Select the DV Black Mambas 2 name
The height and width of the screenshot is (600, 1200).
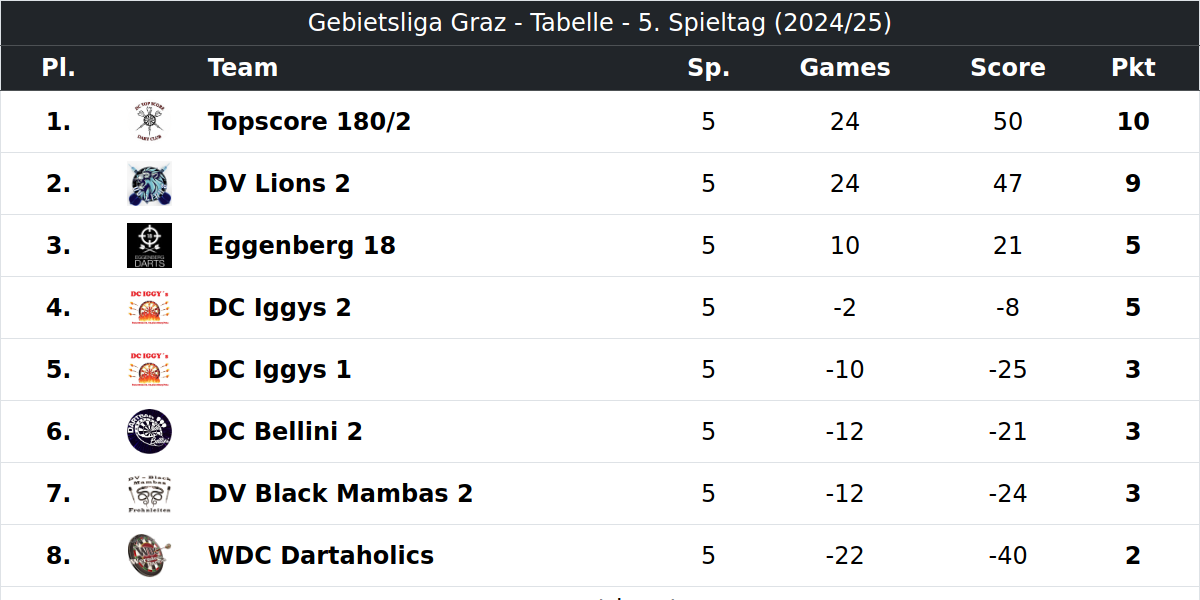point(341,494)
